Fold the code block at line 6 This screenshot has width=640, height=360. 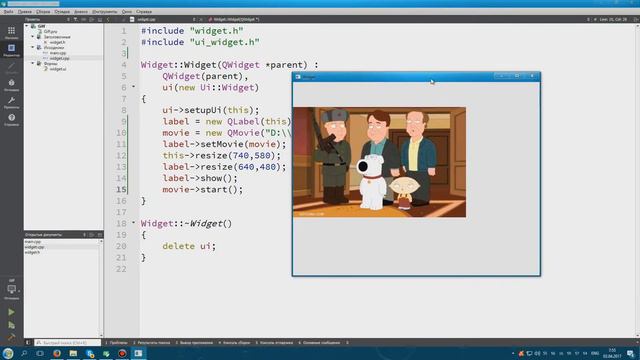click(x=133, y=87)
